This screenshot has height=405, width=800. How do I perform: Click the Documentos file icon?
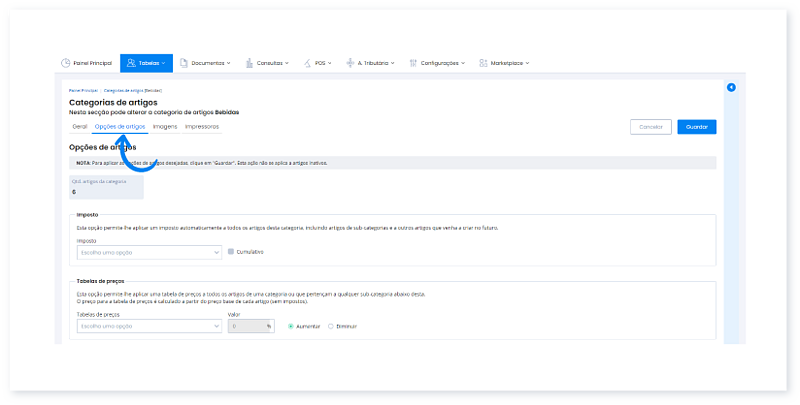click(x=185, y=63)
